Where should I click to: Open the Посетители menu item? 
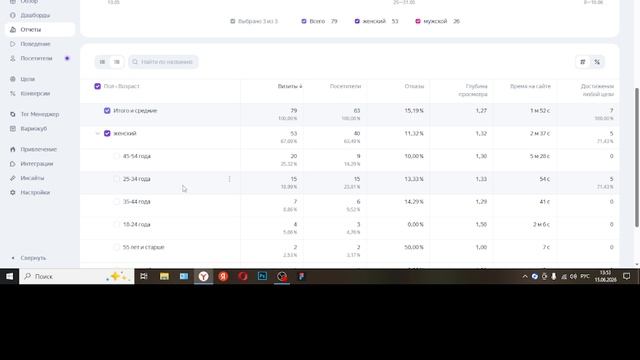click(36, 58)
